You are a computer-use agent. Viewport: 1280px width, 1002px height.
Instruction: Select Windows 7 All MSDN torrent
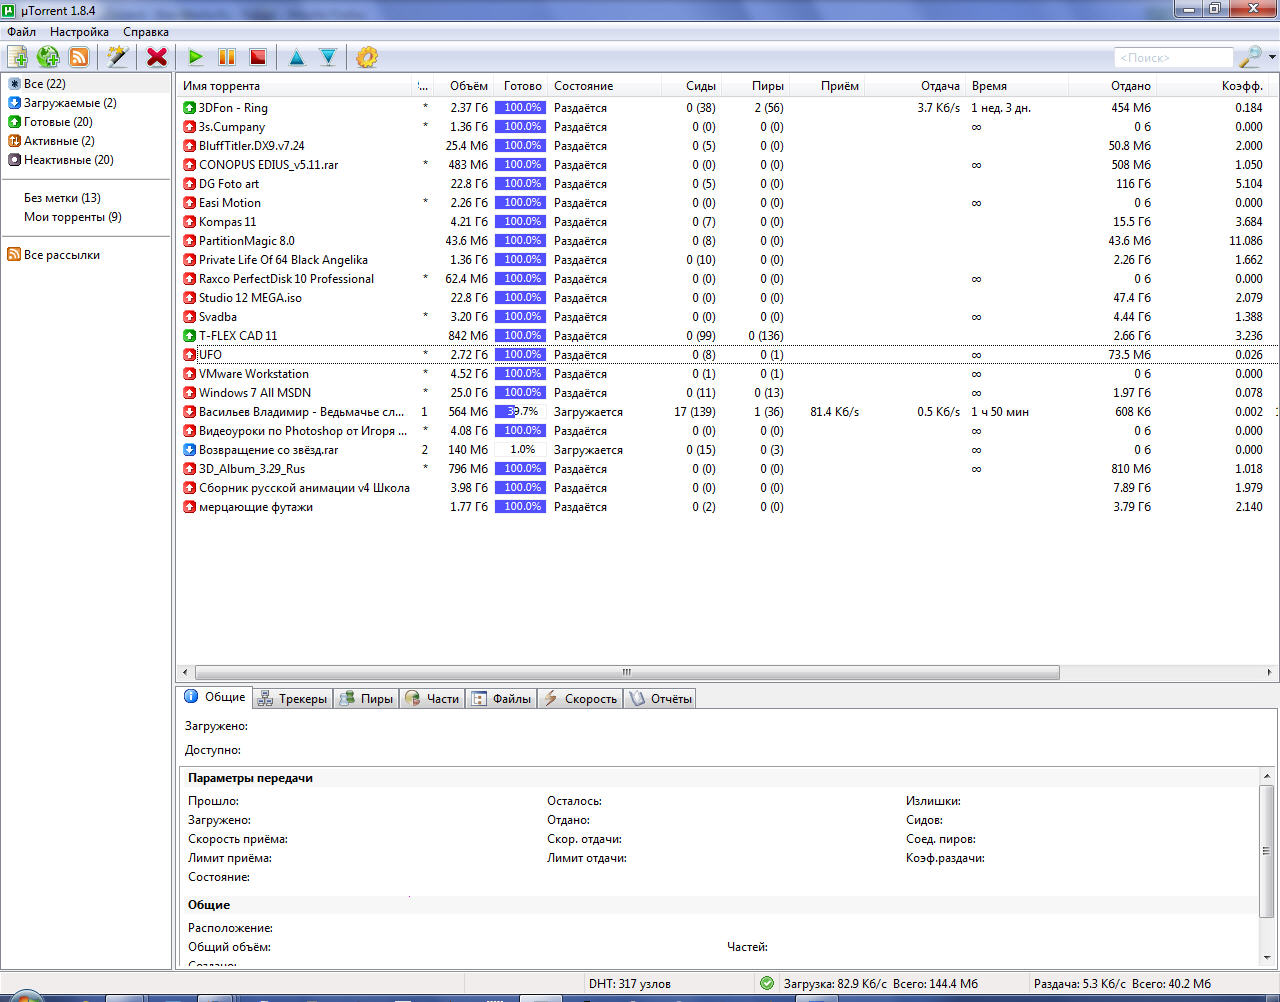[727, 393]
